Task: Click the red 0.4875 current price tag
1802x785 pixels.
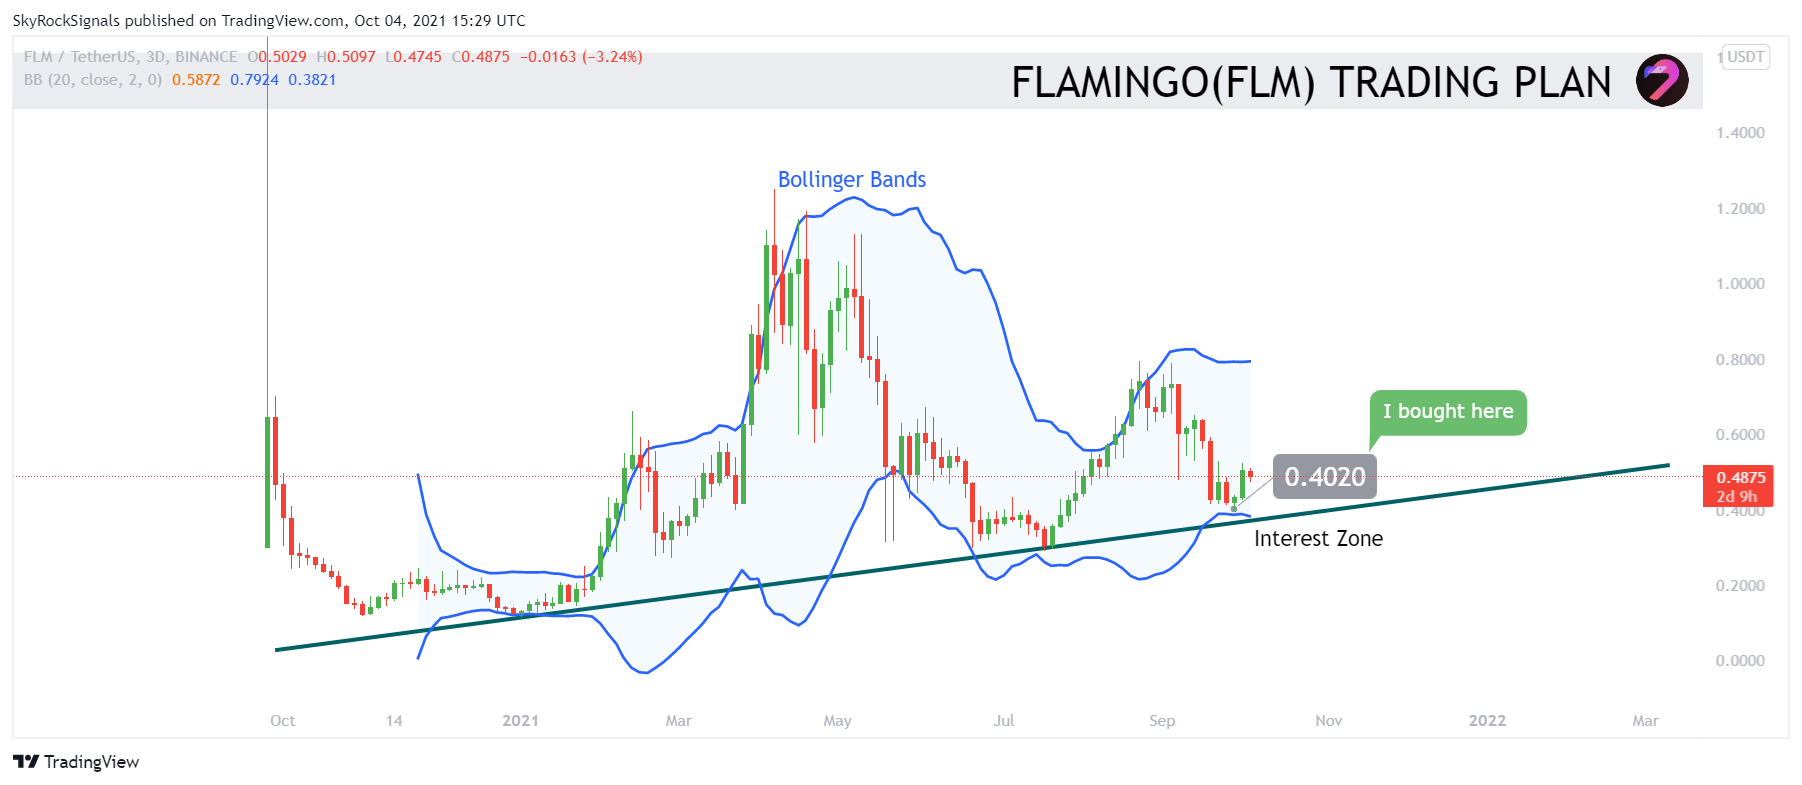Action: [x=1738, y=486]
